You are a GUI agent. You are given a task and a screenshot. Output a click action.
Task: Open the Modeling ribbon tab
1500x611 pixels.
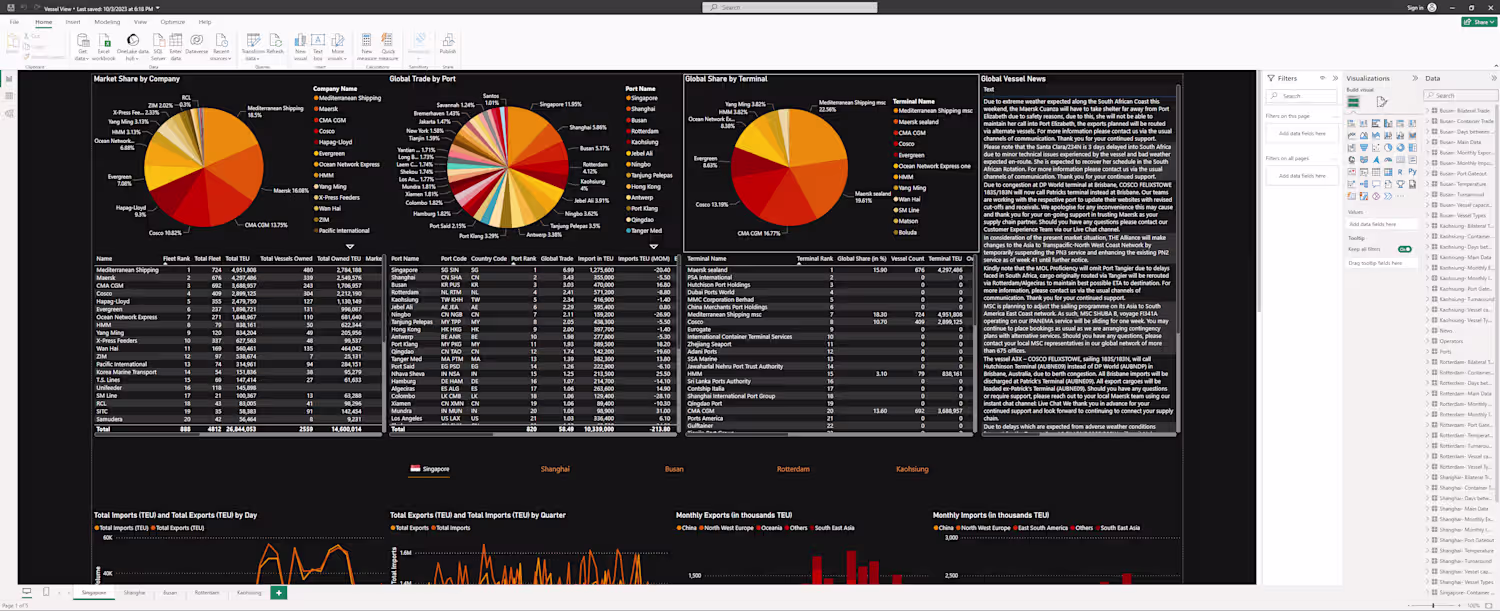[107, 22]
